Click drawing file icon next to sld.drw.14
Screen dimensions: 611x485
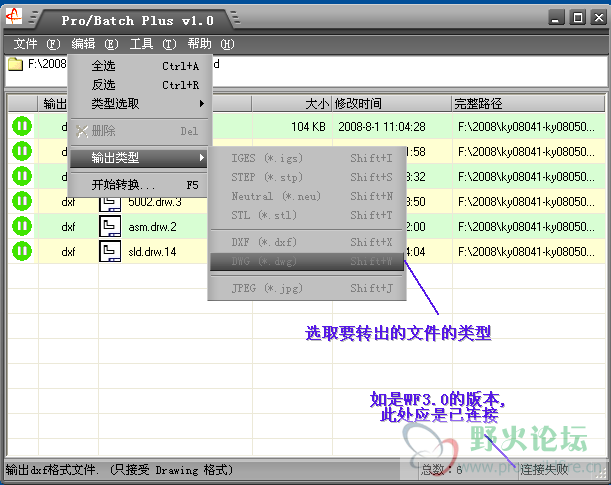[x=110, y=251]
